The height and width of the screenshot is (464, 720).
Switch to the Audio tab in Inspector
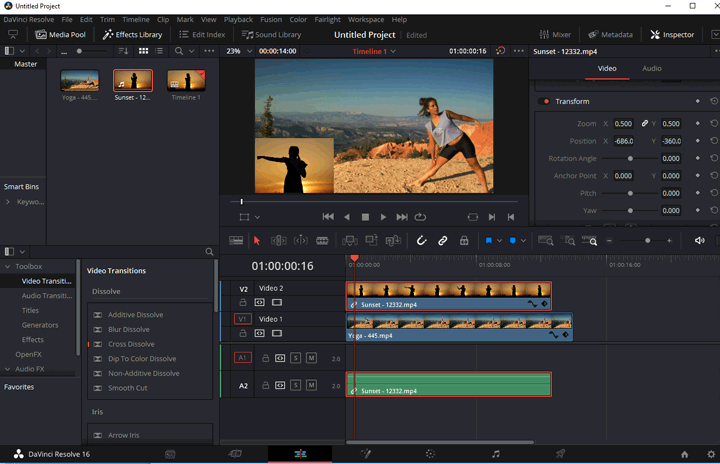[x=651, y=69]
